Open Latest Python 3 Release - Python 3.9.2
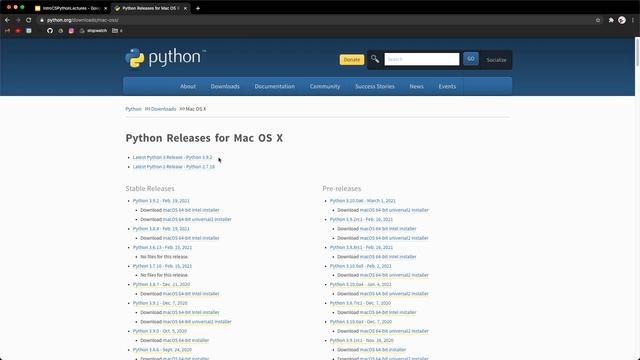Viewport: 640px width, 360px height. [172, 157]
